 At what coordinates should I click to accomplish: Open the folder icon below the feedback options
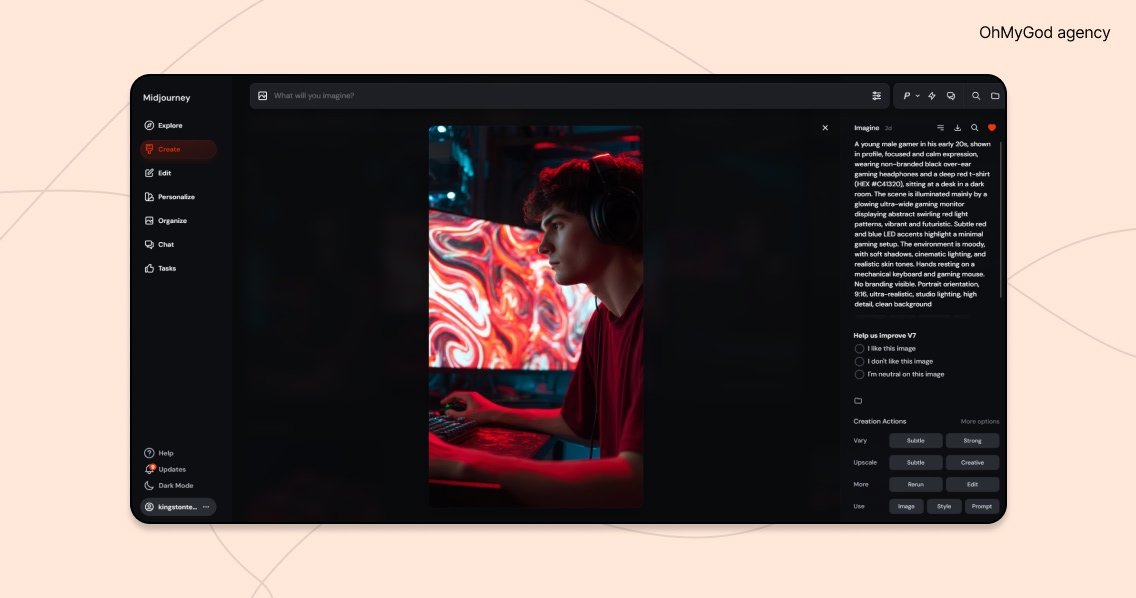coord(858,401)
